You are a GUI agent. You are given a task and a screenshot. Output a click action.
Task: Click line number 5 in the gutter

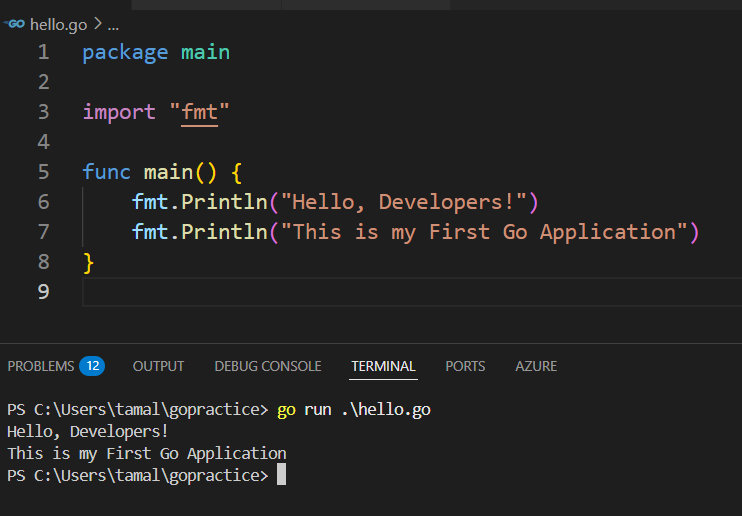[x=44, y=172]
